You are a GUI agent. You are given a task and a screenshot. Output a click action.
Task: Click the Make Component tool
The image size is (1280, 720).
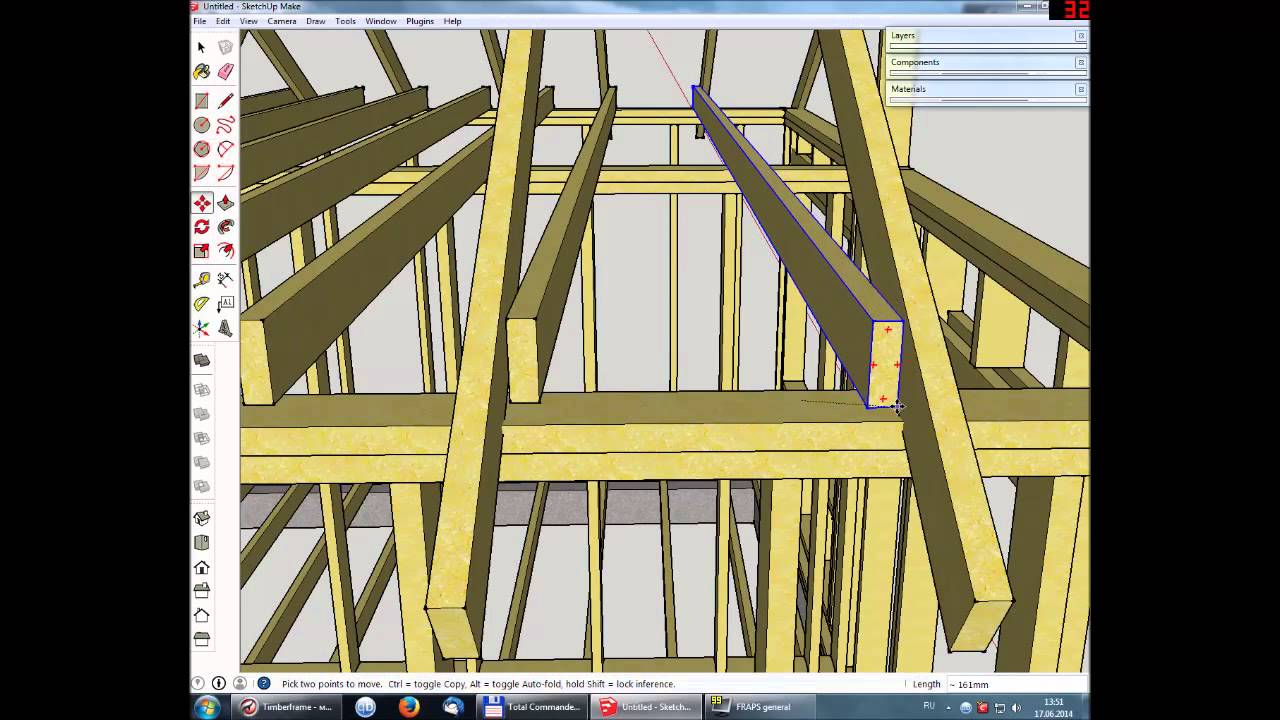pos(225,47)
